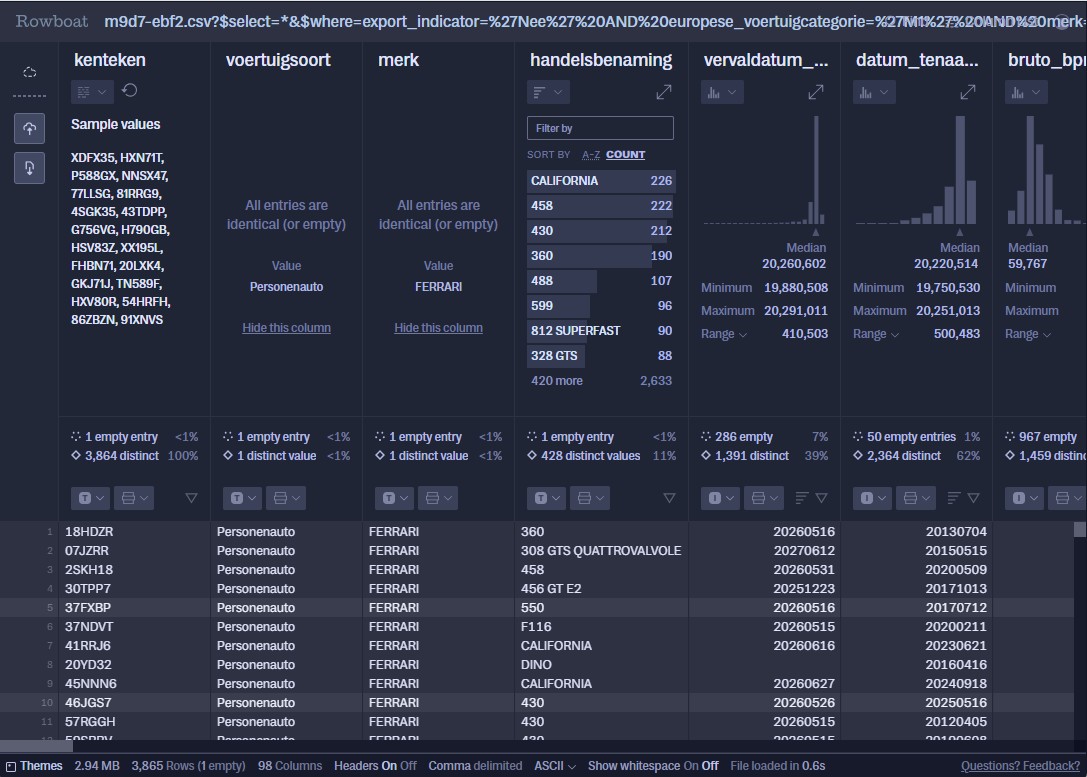
Task: Click the sort icon for the vervaldatum column
Action: coord(802,498)
